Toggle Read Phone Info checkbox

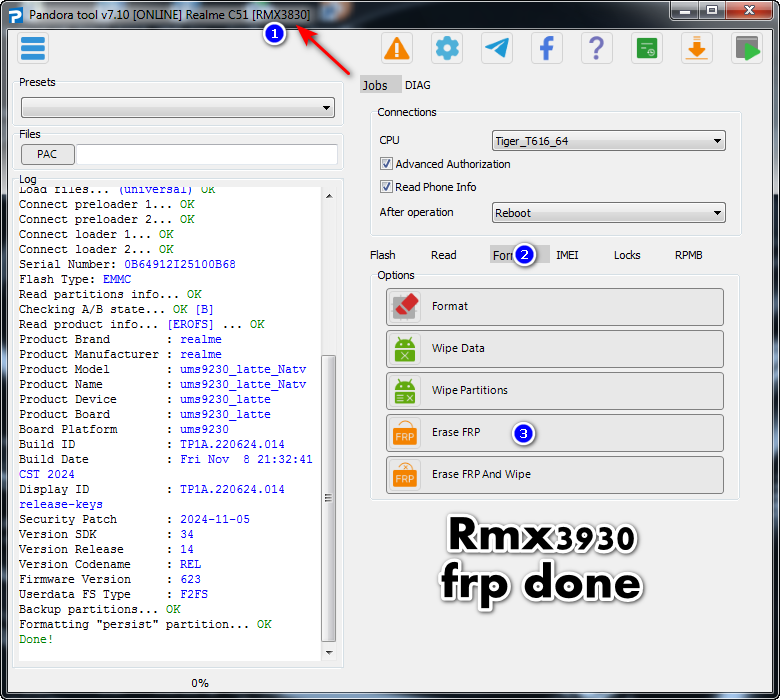386,187
